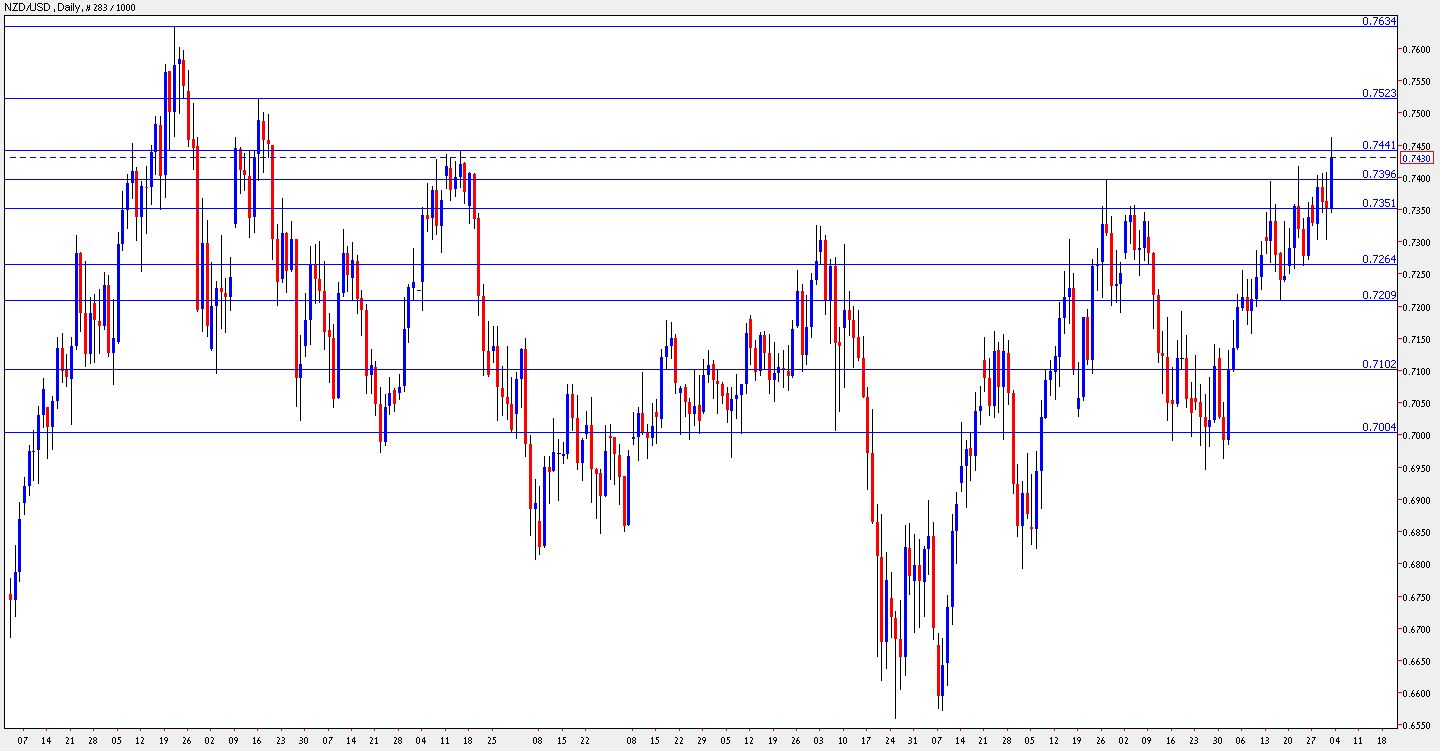Click the 0.7600 price axis tick
The image size is (1440, 751).
[1417, 49]
